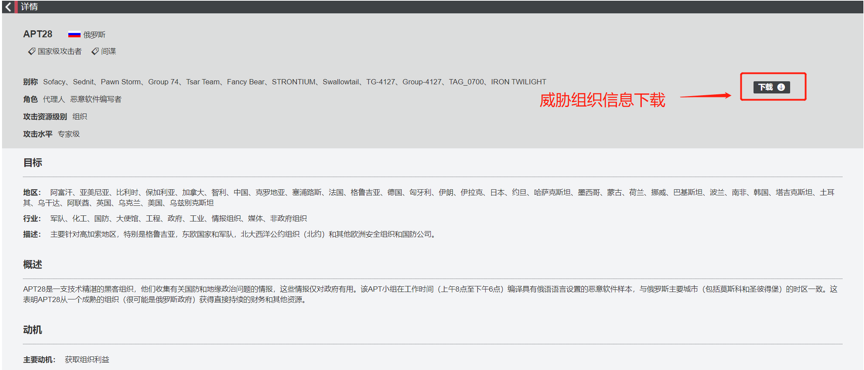Click the Russian flag icon
This screenshot has height=370, width=864.
[x=74, y=34]
